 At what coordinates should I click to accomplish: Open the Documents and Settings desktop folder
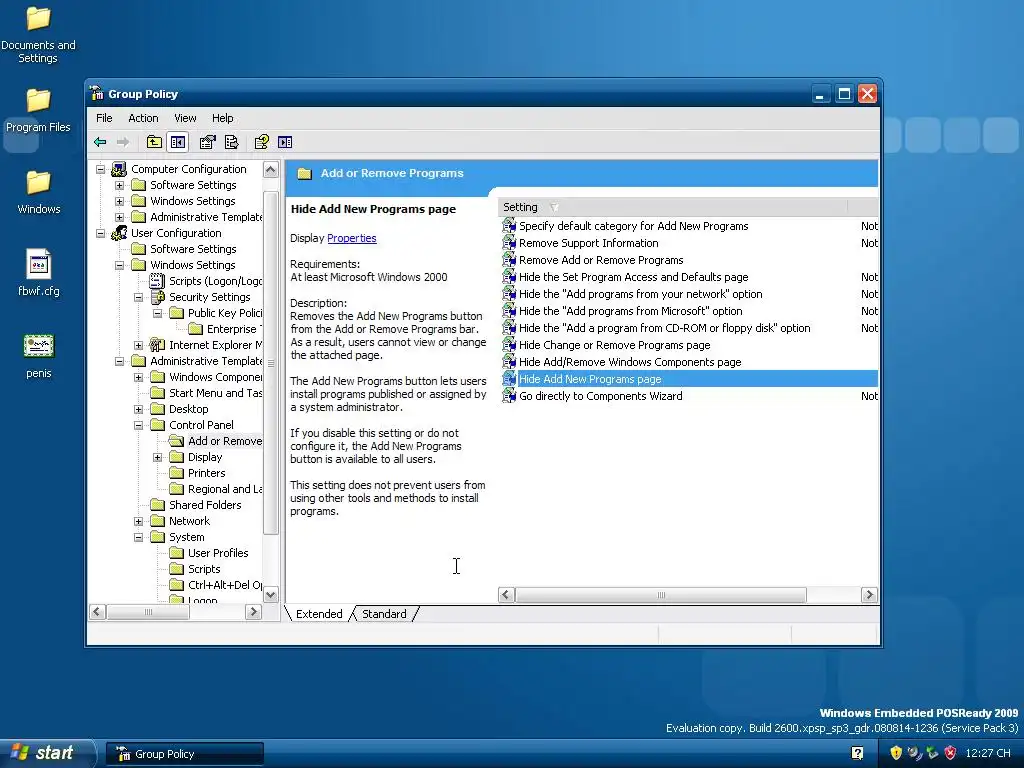coord(38,35)
